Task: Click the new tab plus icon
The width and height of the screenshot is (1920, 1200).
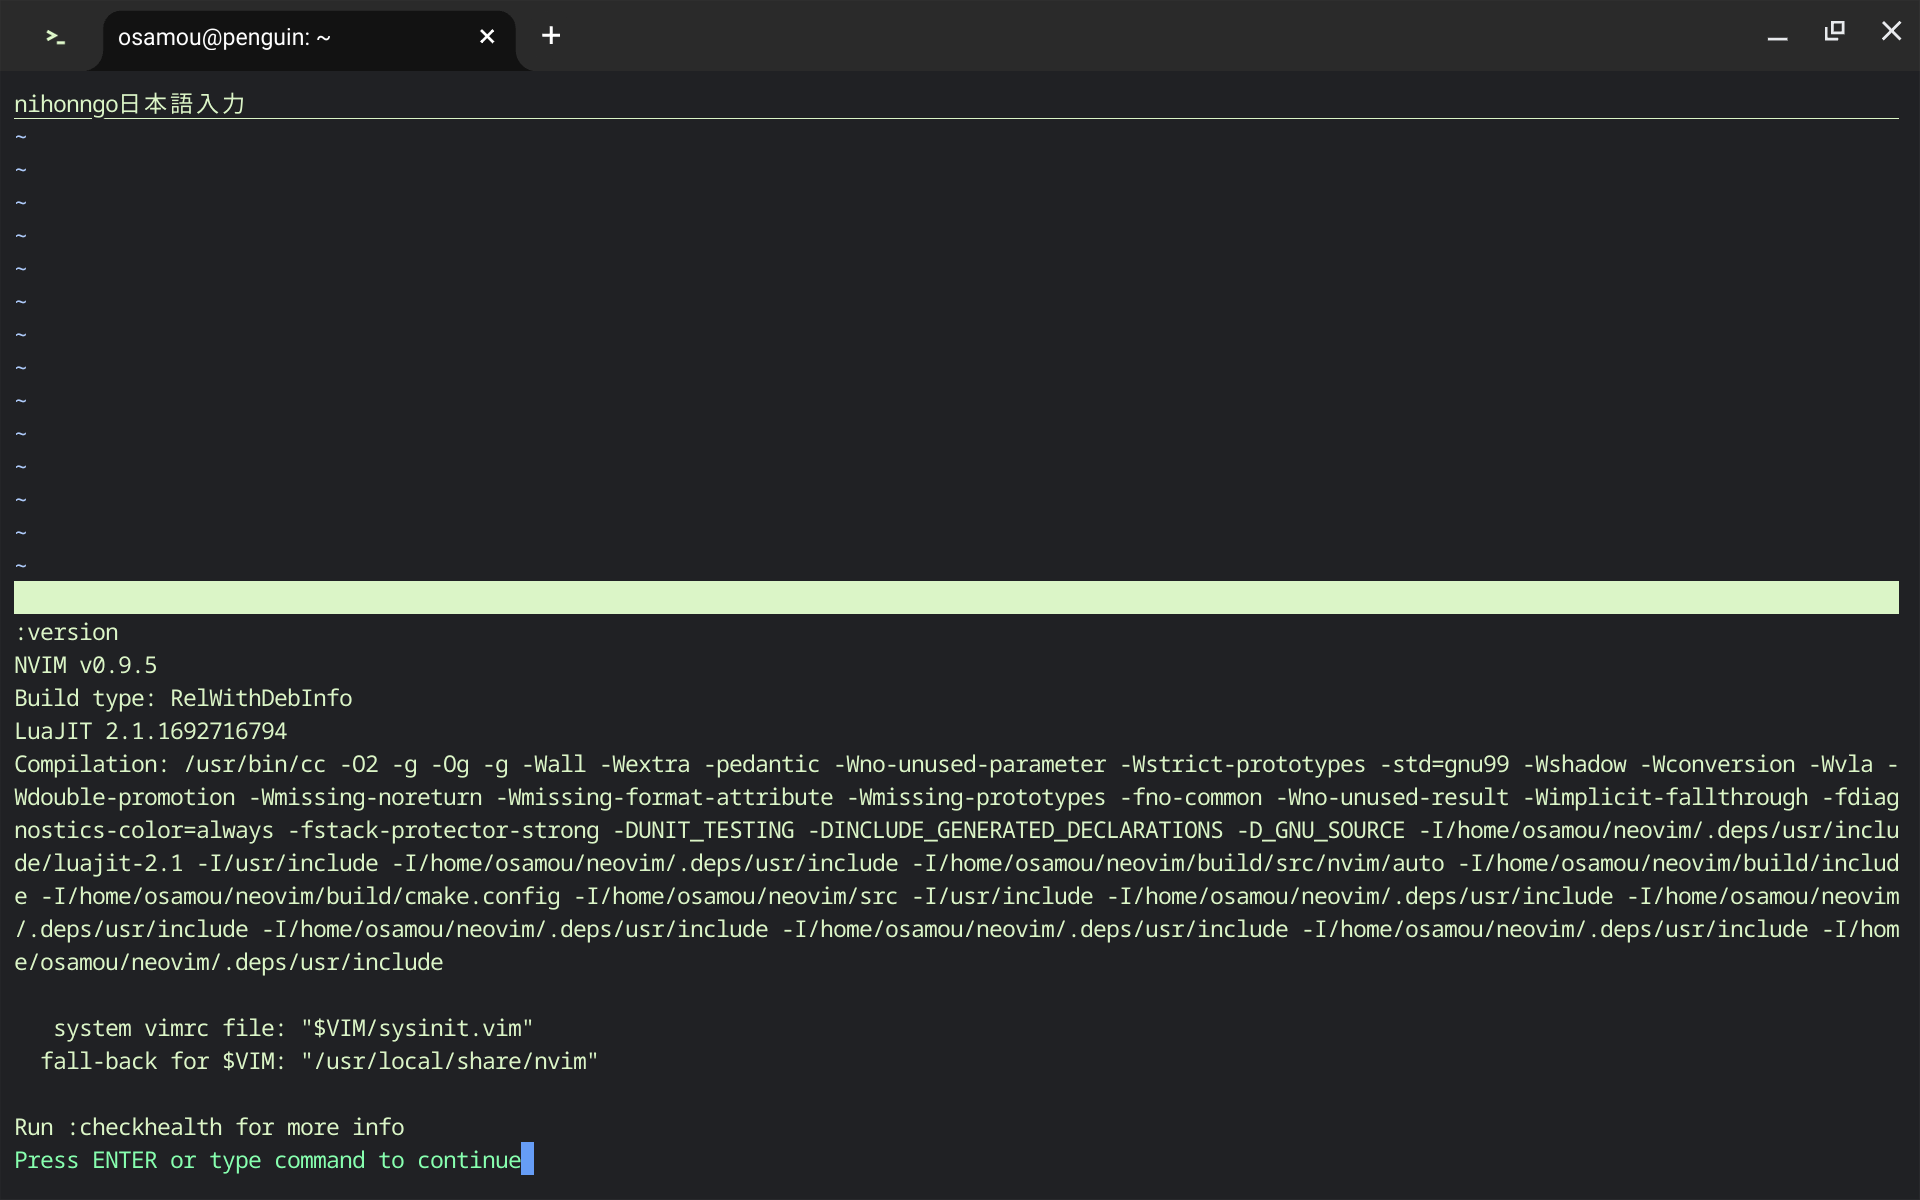Action: pyautogui.click(x=551, y=36)
